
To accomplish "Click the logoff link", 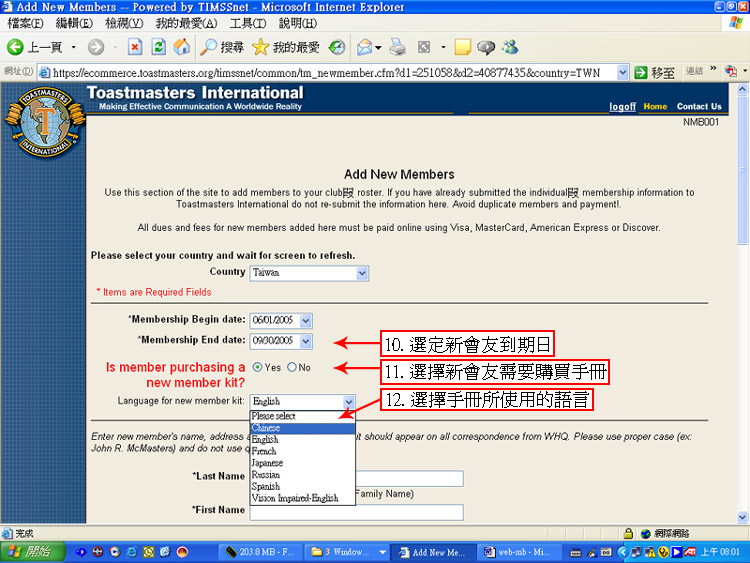I will pos(622,106).
